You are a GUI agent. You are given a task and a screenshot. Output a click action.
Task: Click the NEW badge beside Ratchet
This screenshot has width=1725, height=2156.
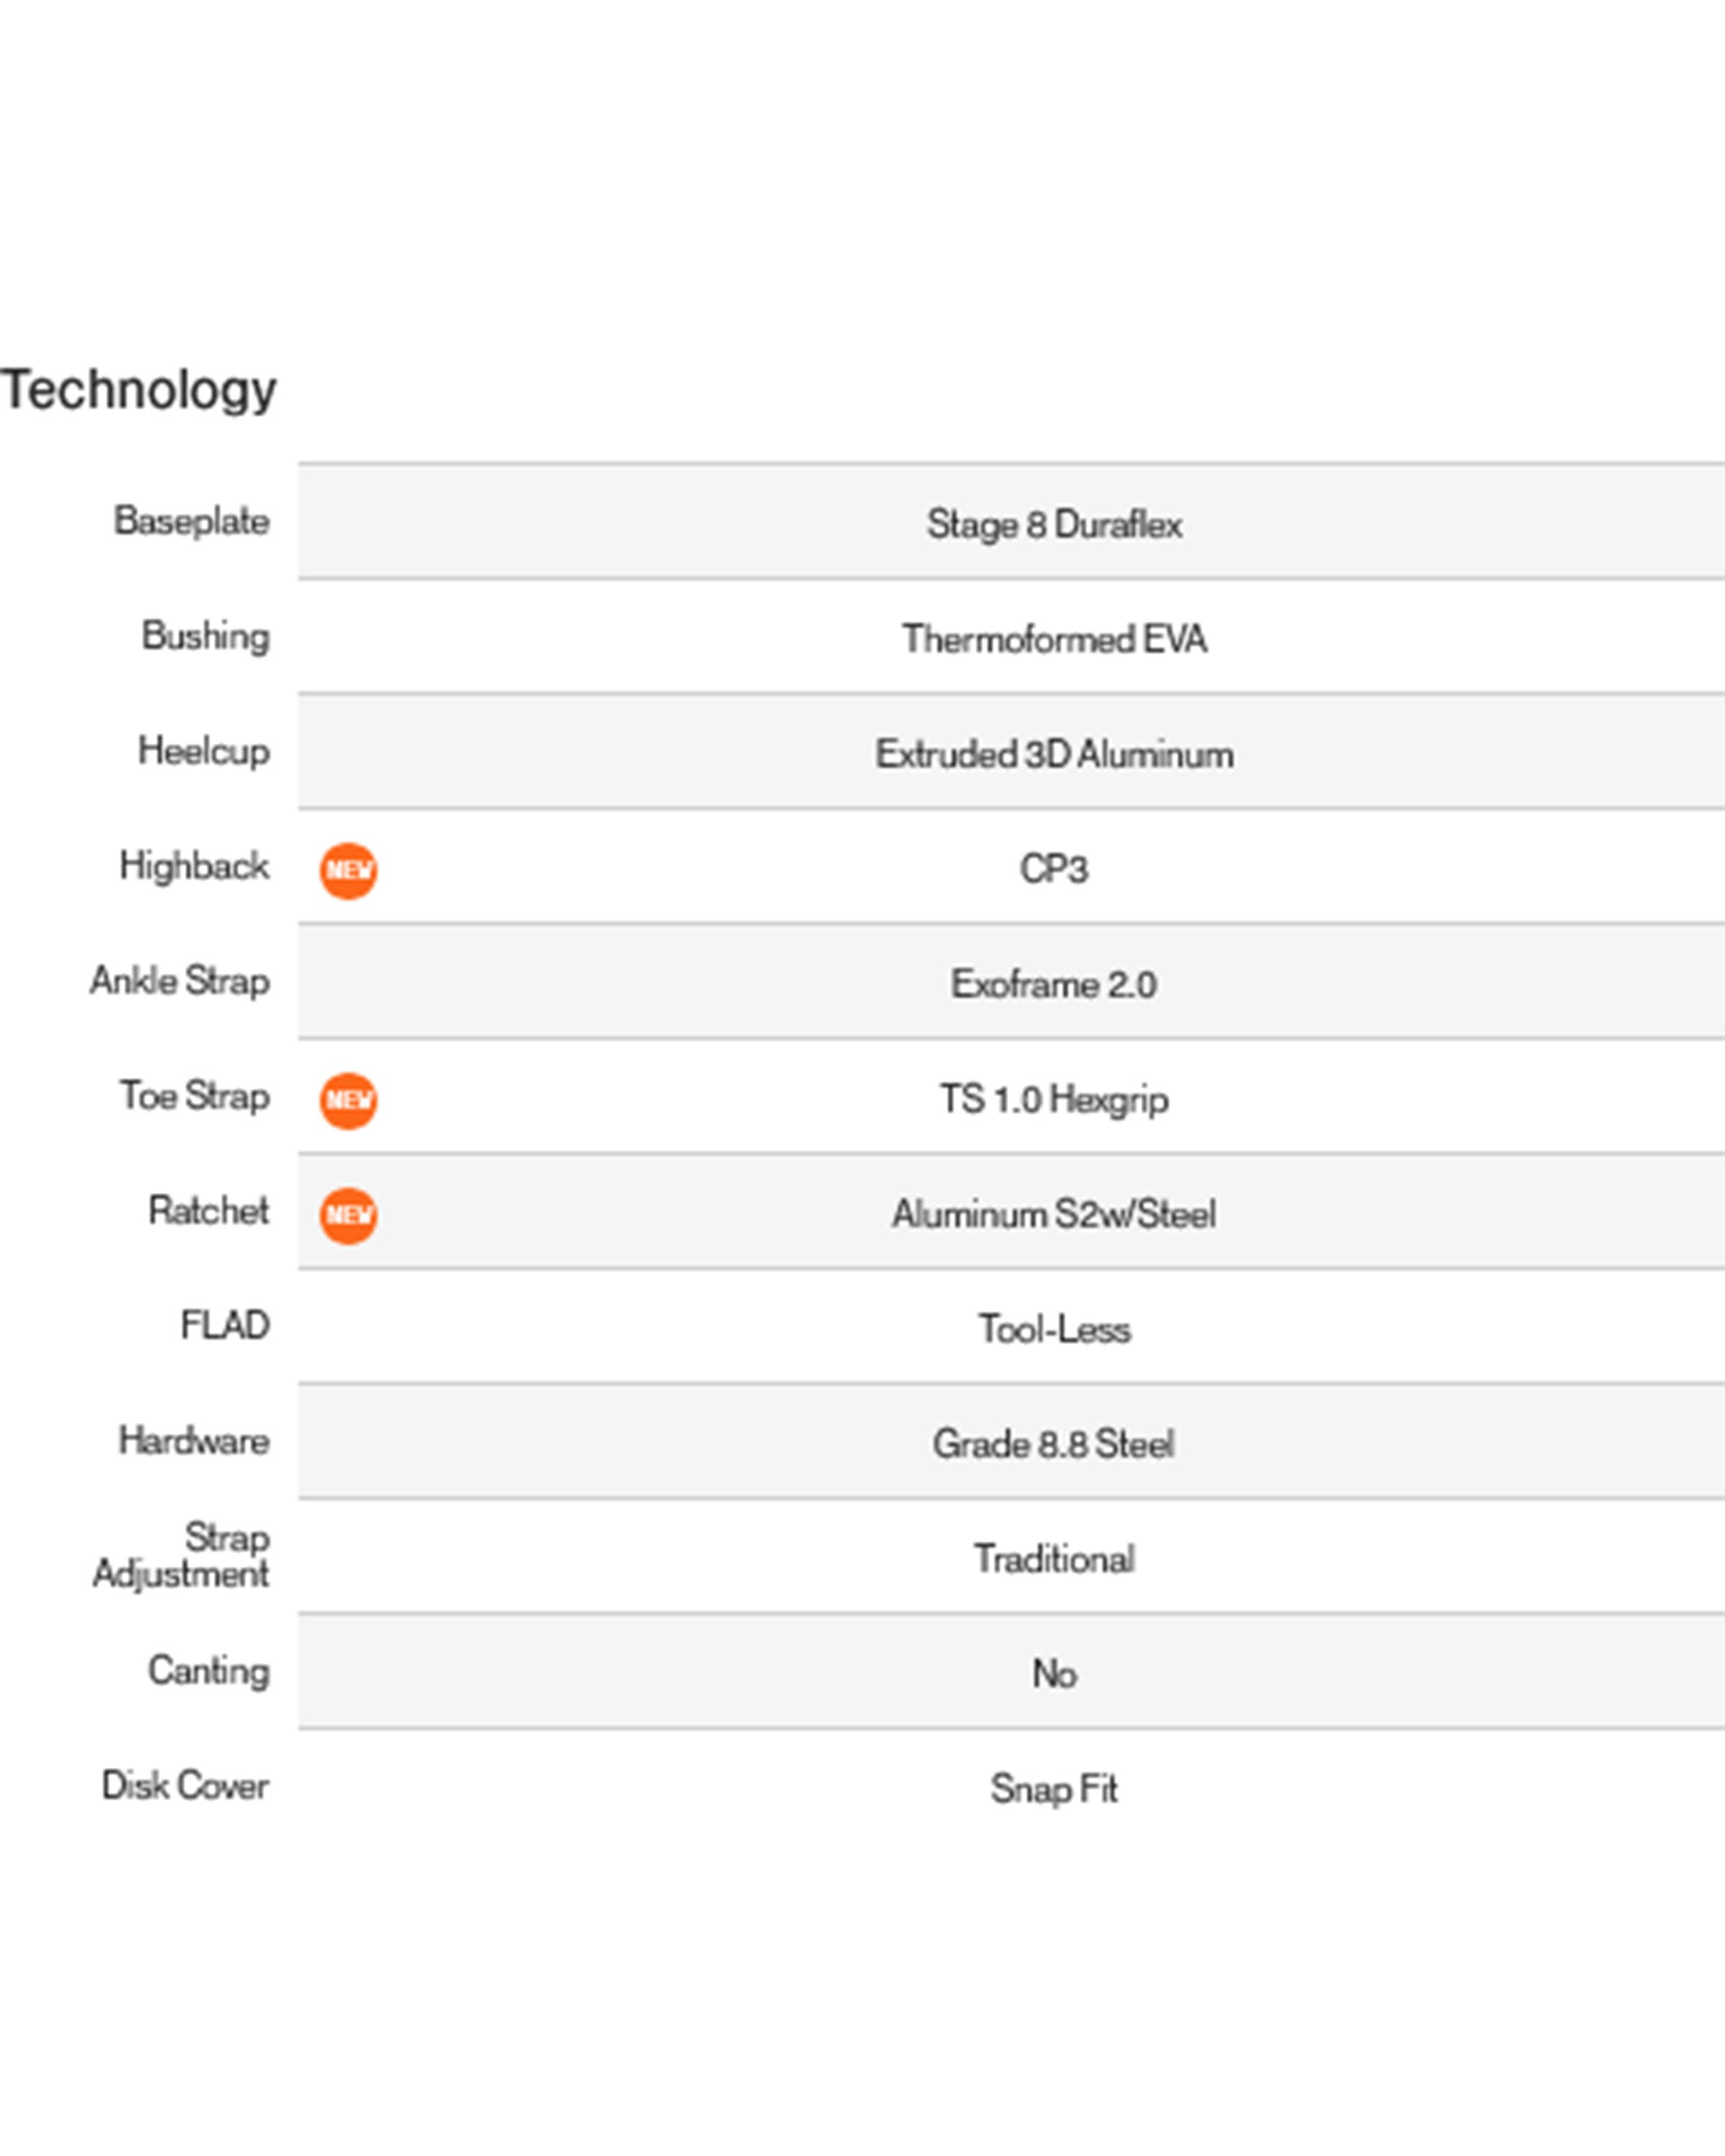click(348, 1215)
